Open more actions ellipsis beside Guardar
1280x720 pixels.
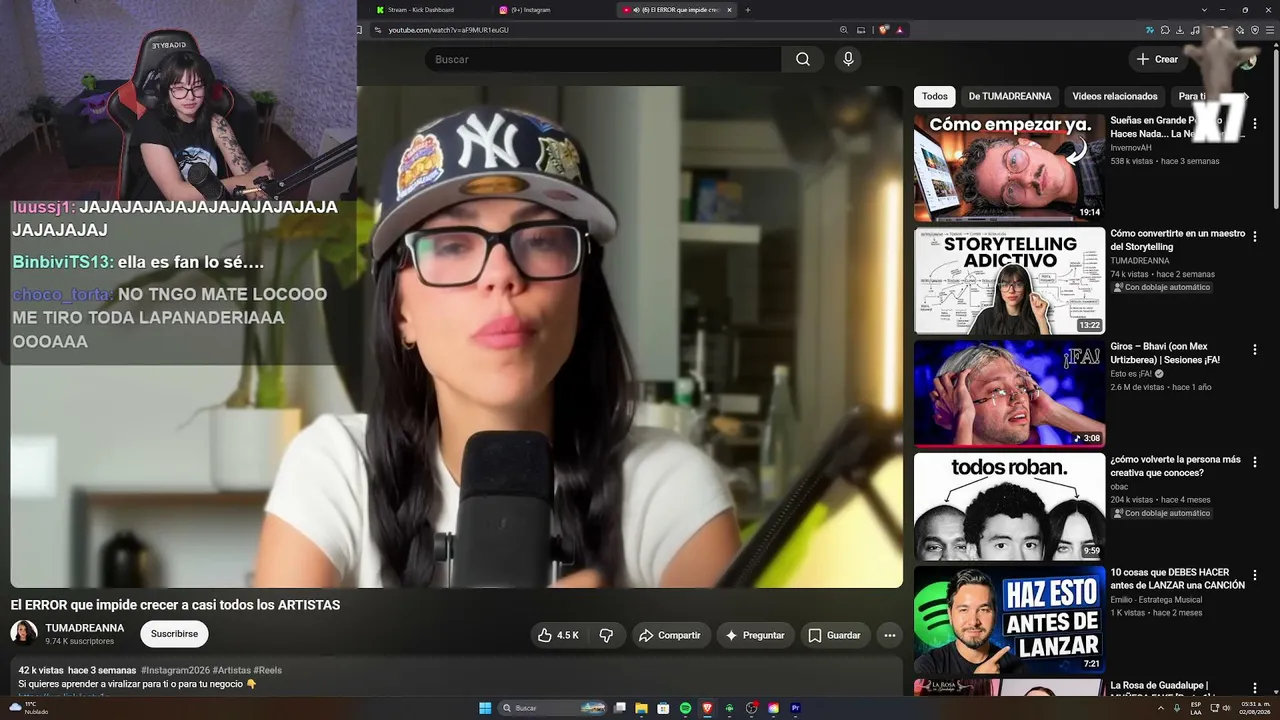889,635
